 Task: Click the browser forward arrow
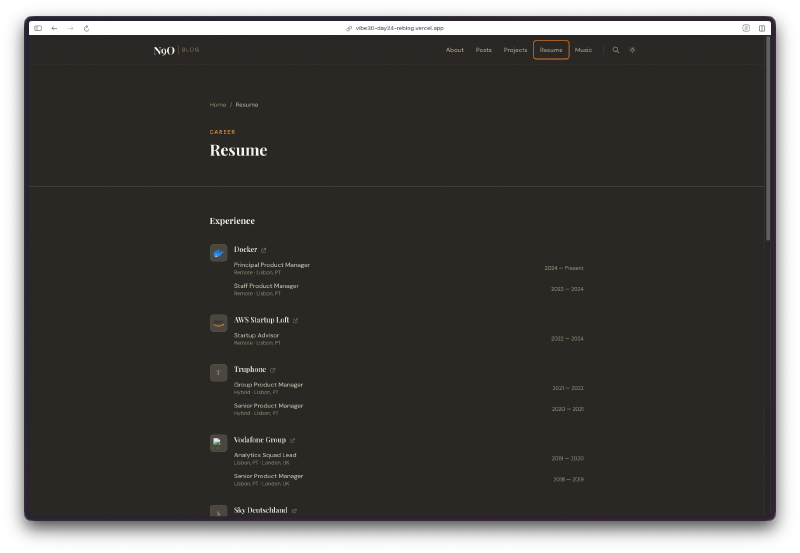click(70, 28)
